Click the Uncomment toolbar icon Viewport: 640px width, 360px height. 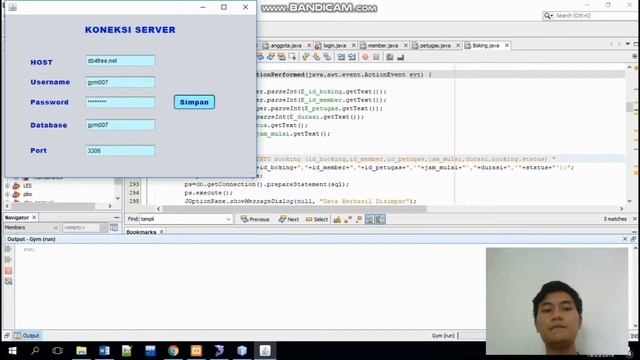(x=400, y=57)
